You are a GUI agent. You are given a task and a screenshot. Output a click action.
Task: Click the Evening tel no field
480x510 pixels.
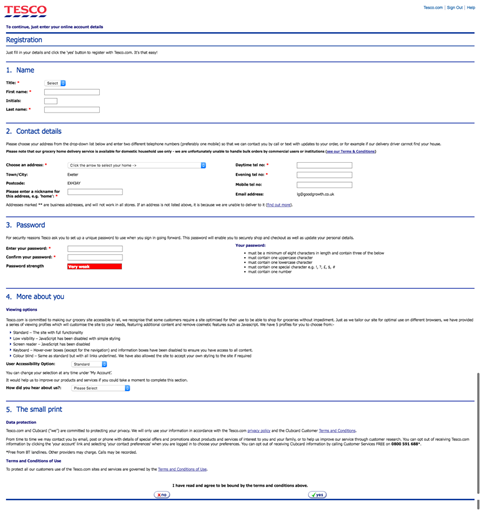pyautogui.click(x=324, y=175)
